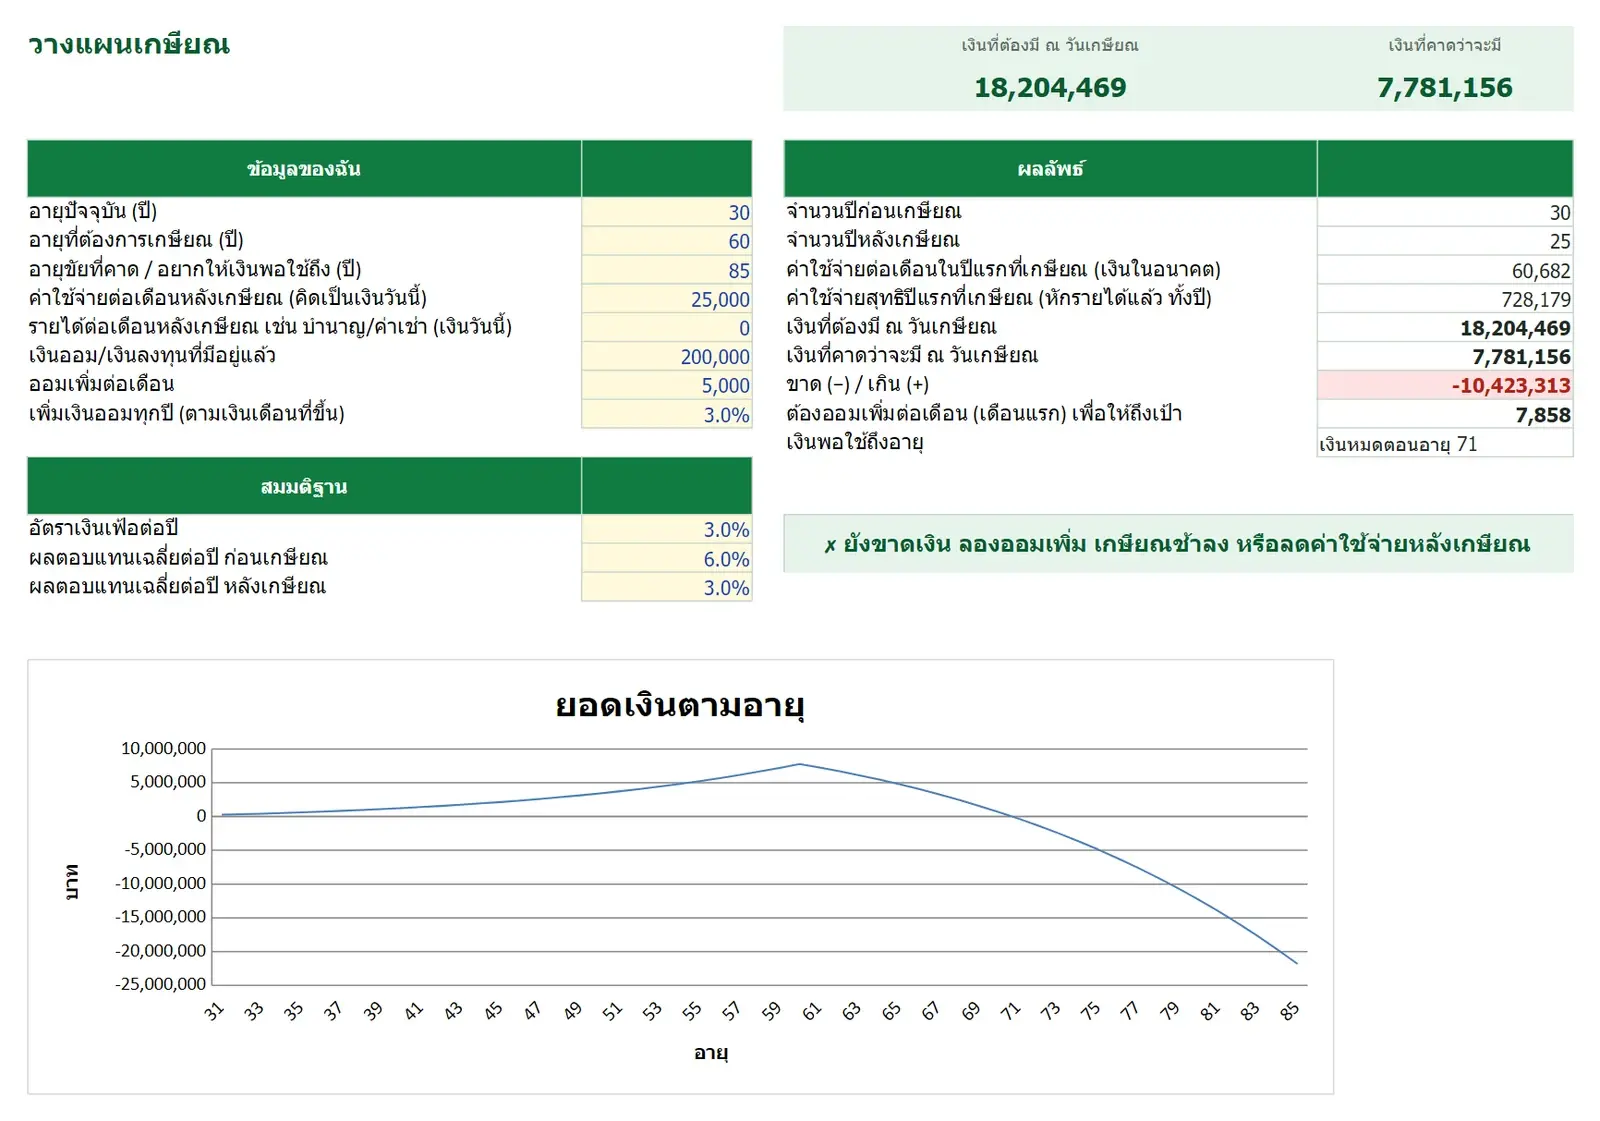Select the 3.0% cell beside ผลตอบแทนเฉลี่ยต่อปี หลังเกษียณ

coord(666,588)
